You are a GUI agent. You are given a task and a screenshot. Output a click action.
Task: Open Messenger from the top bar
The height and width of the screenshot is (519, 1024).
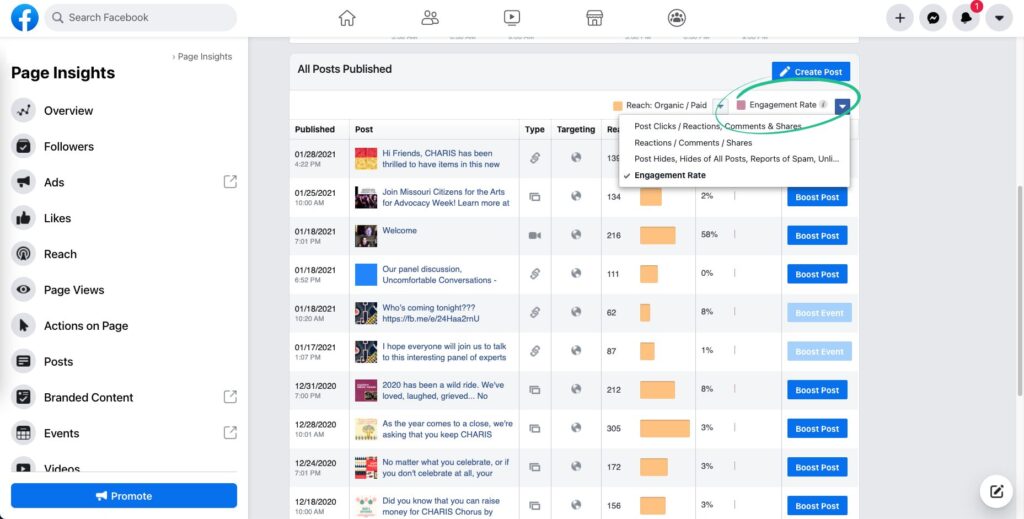click(933, 18)
